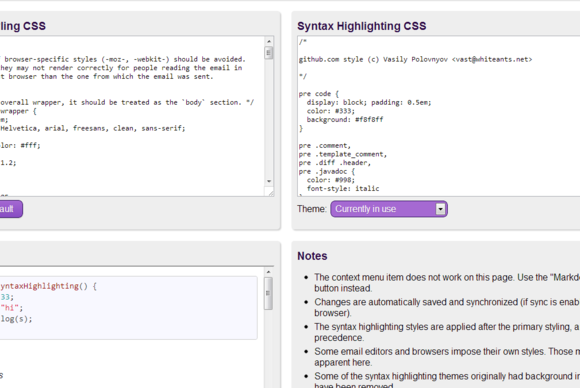Screen dimensions: 580x388
Task: Click the note about syntax highlighting styles precedence
Action: (447, 332)
